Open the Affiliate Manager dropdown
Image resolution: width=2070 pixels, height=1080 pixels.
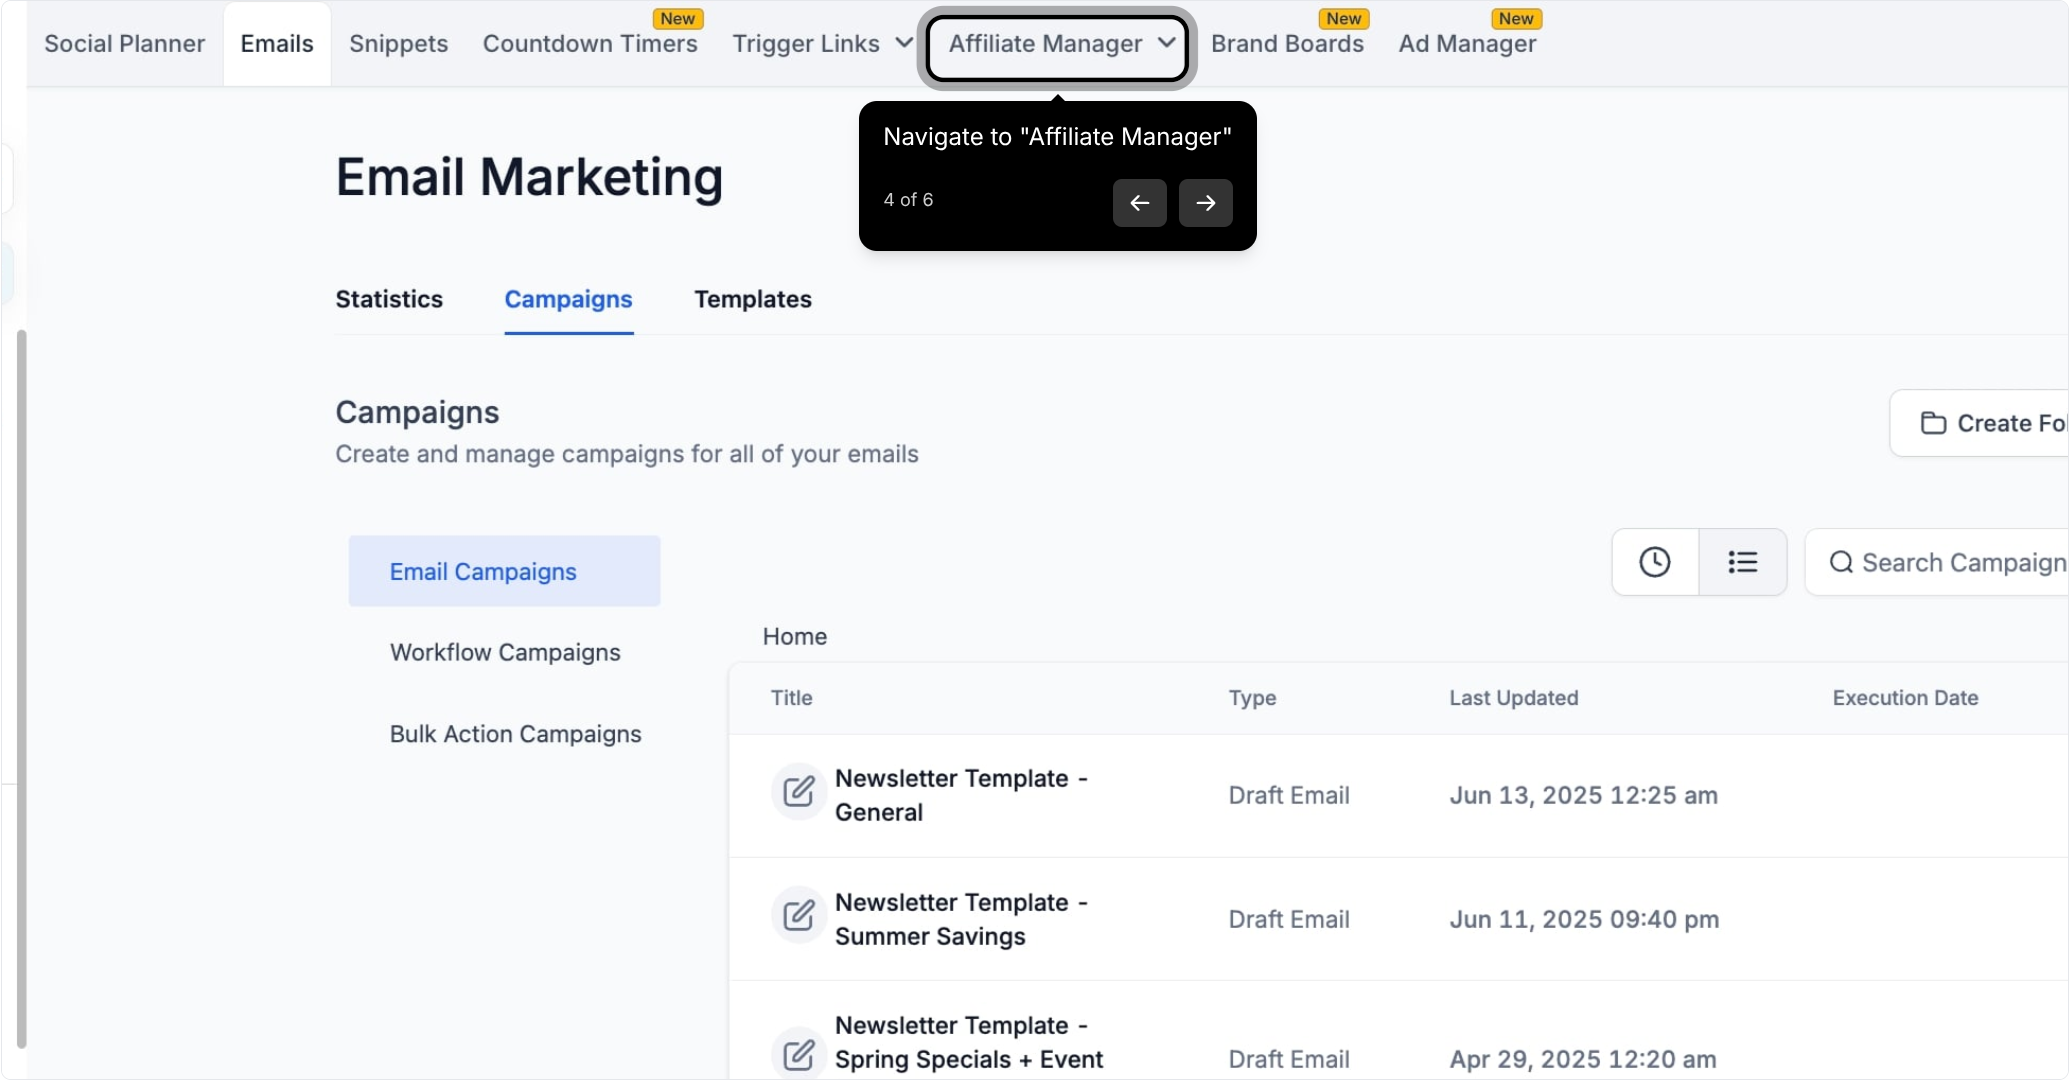click(x=1058, y=45)
